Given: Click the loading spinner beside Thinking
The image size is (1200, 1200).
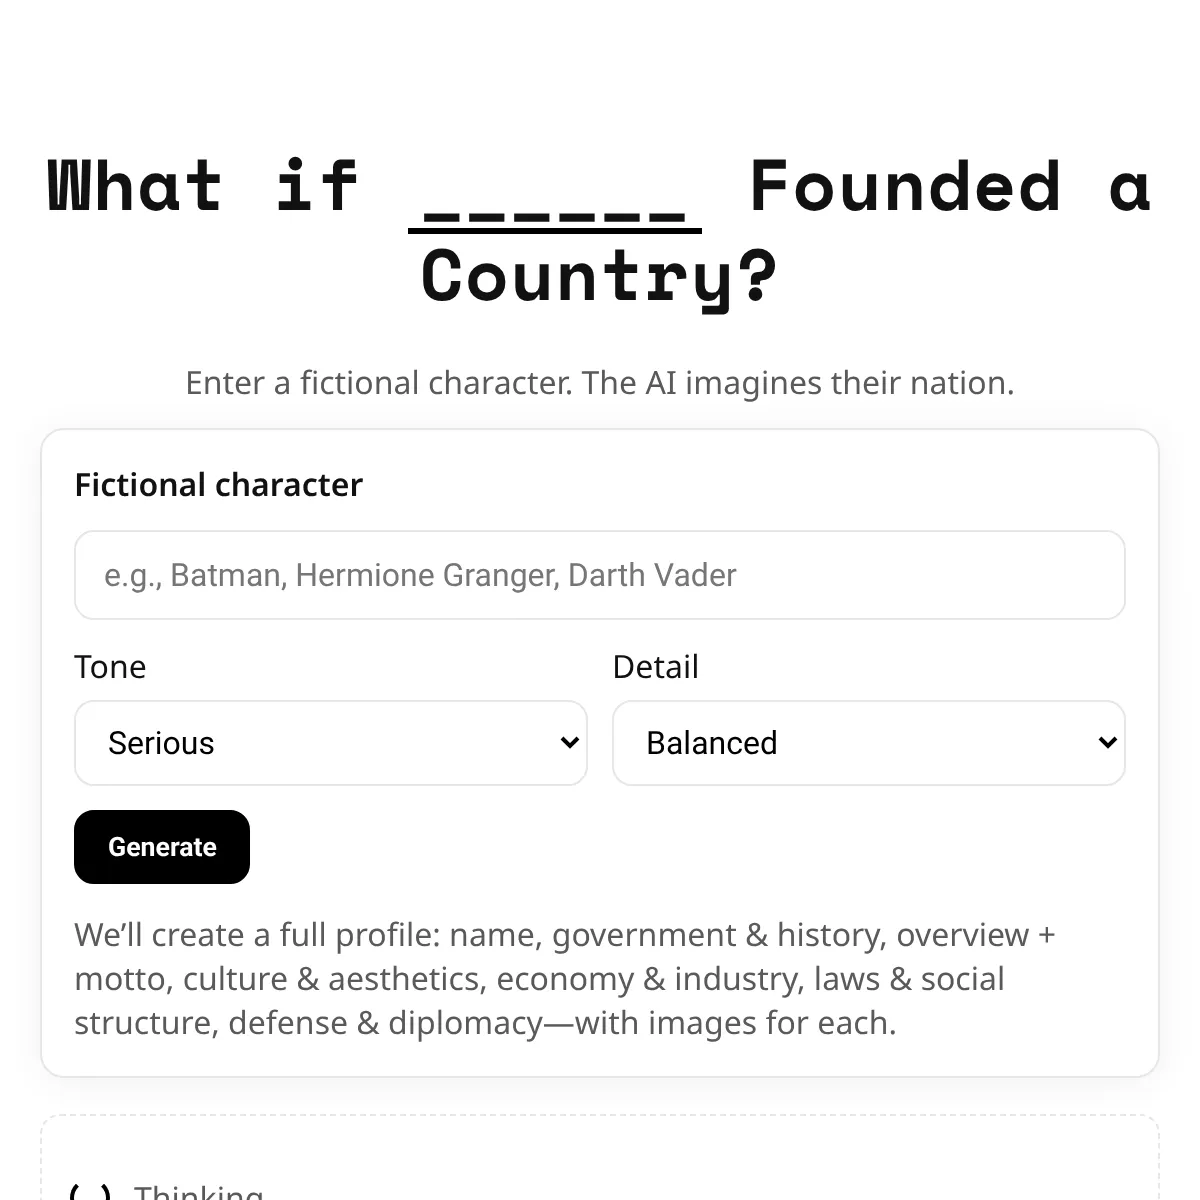Looking at the screenshot, I should click(90, 1192).
